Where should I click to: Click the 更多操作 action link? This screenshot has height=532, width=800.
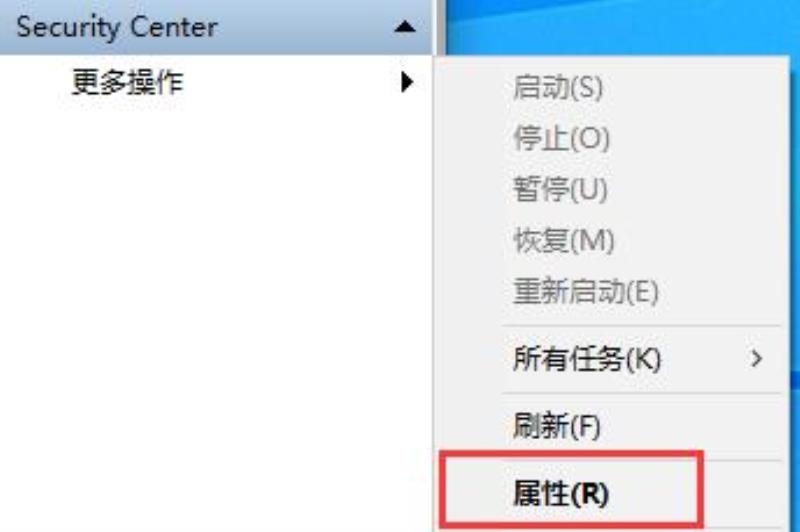pyautogui.click(x=127, y=82)
